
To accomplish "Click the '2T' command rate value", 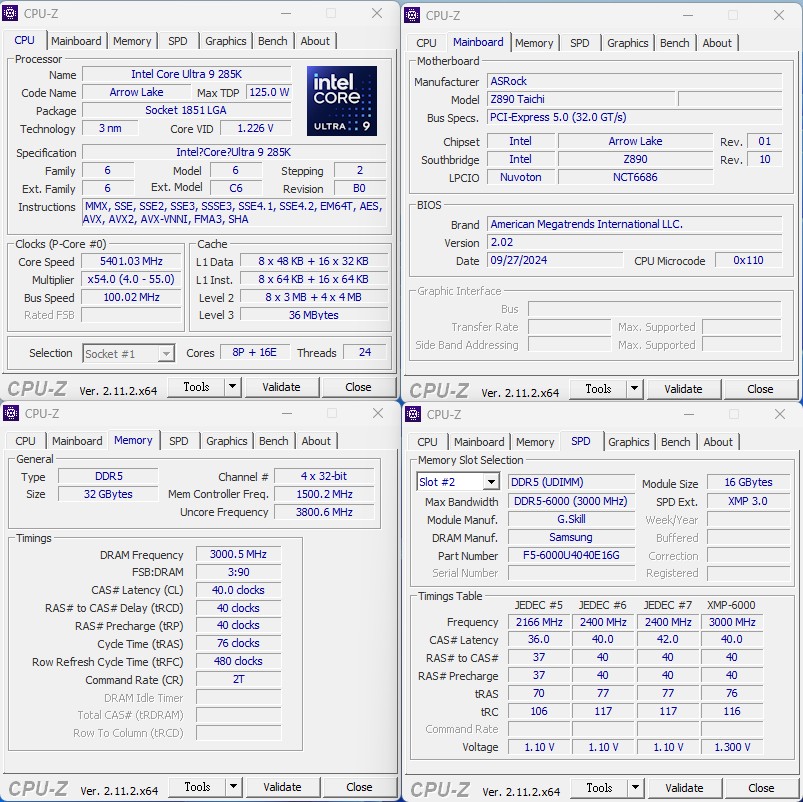I will tap(238, 679).
